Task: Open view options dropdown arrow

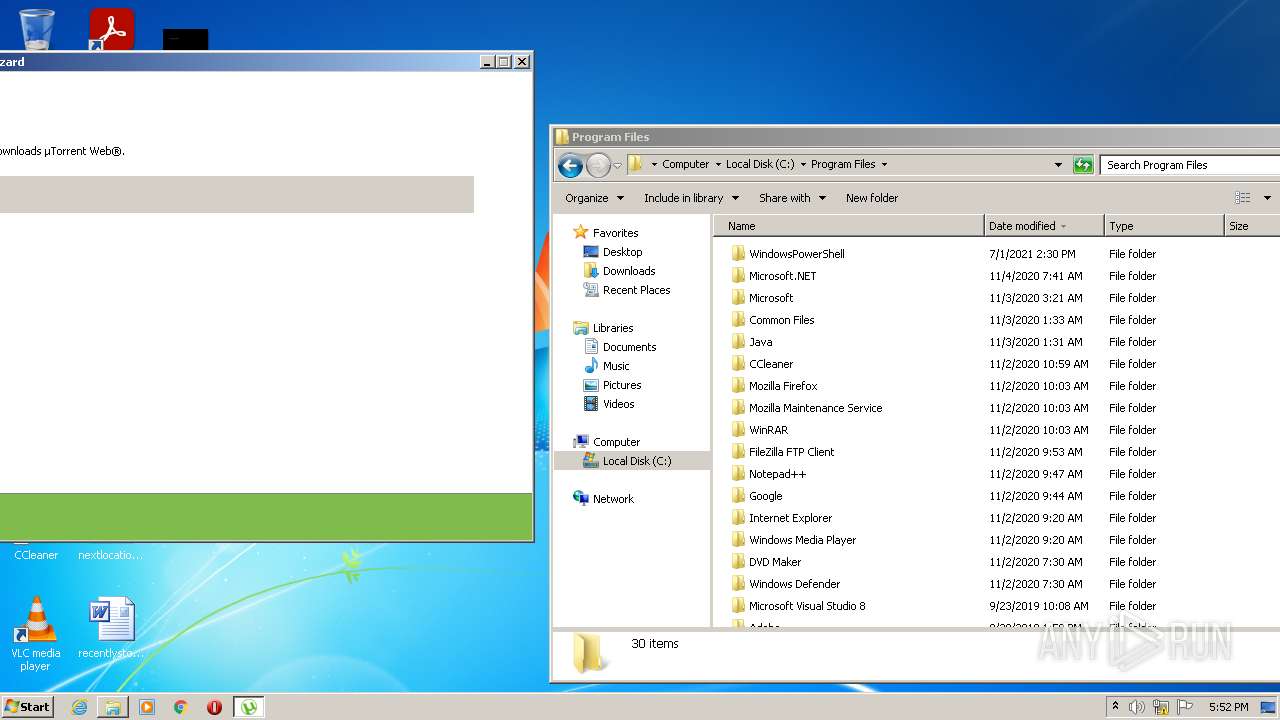Action: click(x=1267, y=198)
